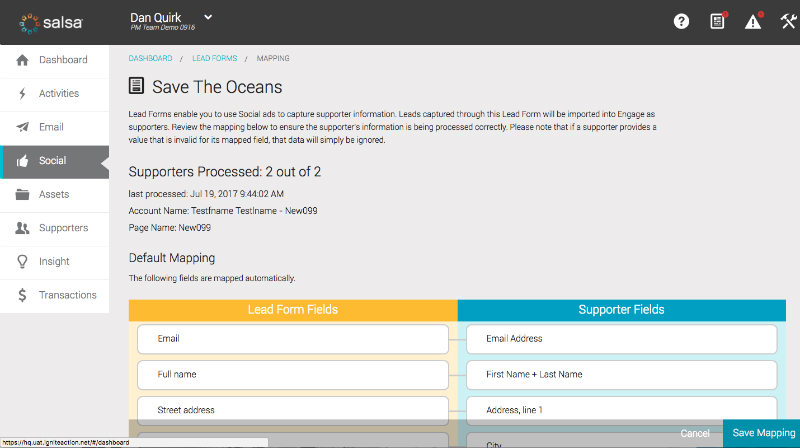Open the tools wrench icon
800x448 pixels.
pyautogui.click(x=787, y=21)
